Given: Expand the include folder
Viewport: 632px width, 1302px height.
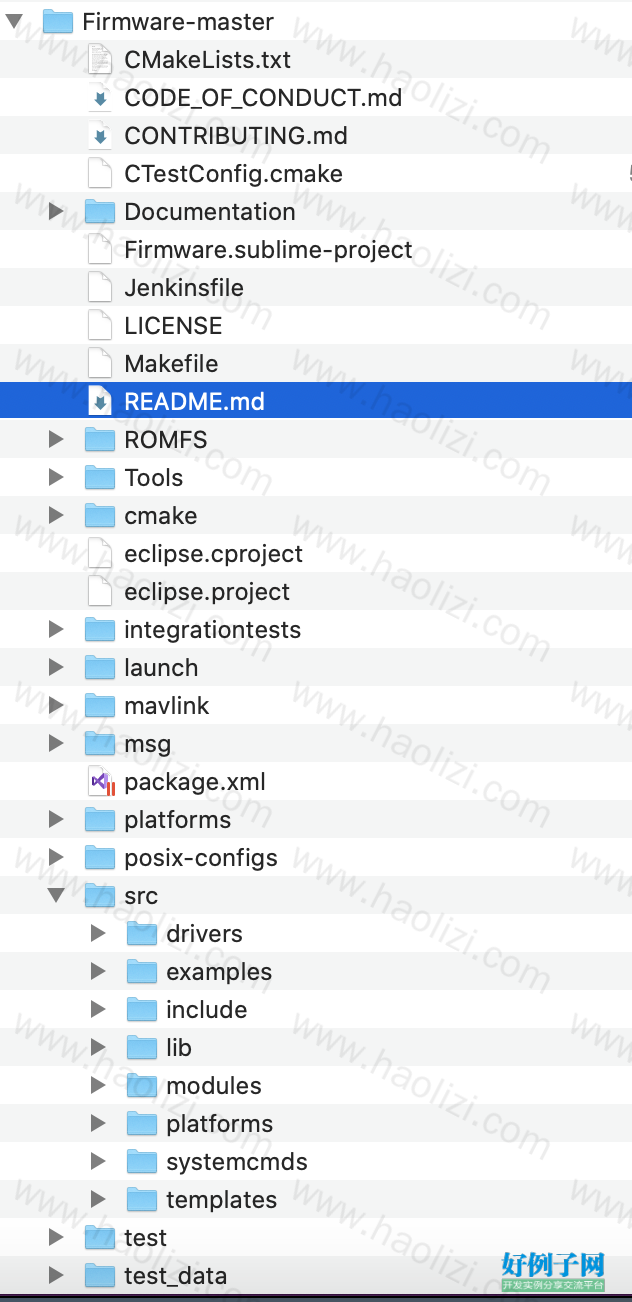Looking at the screenshot, I should [x=98, y=1010].
